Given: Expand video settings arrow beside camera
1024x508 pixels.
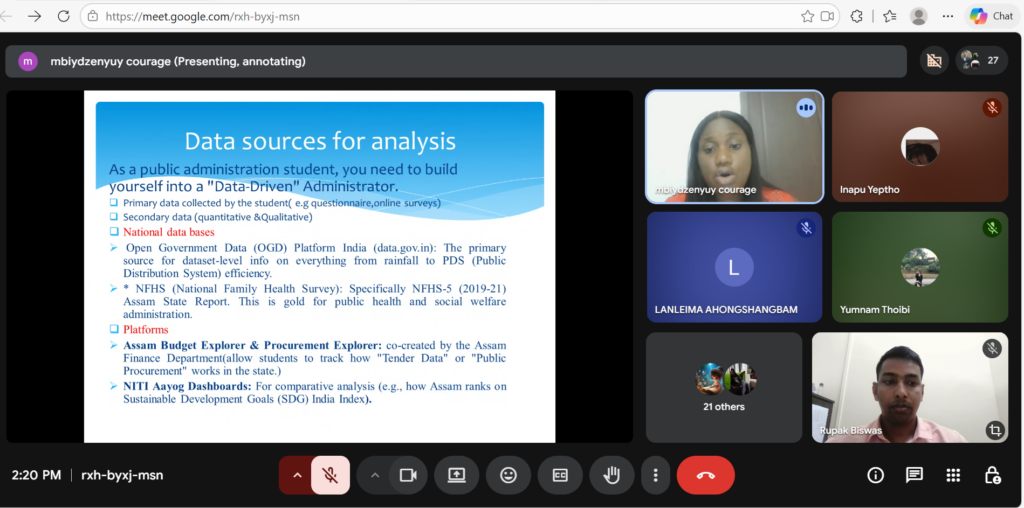Looking at the screenshot, I should pos(375,475).
